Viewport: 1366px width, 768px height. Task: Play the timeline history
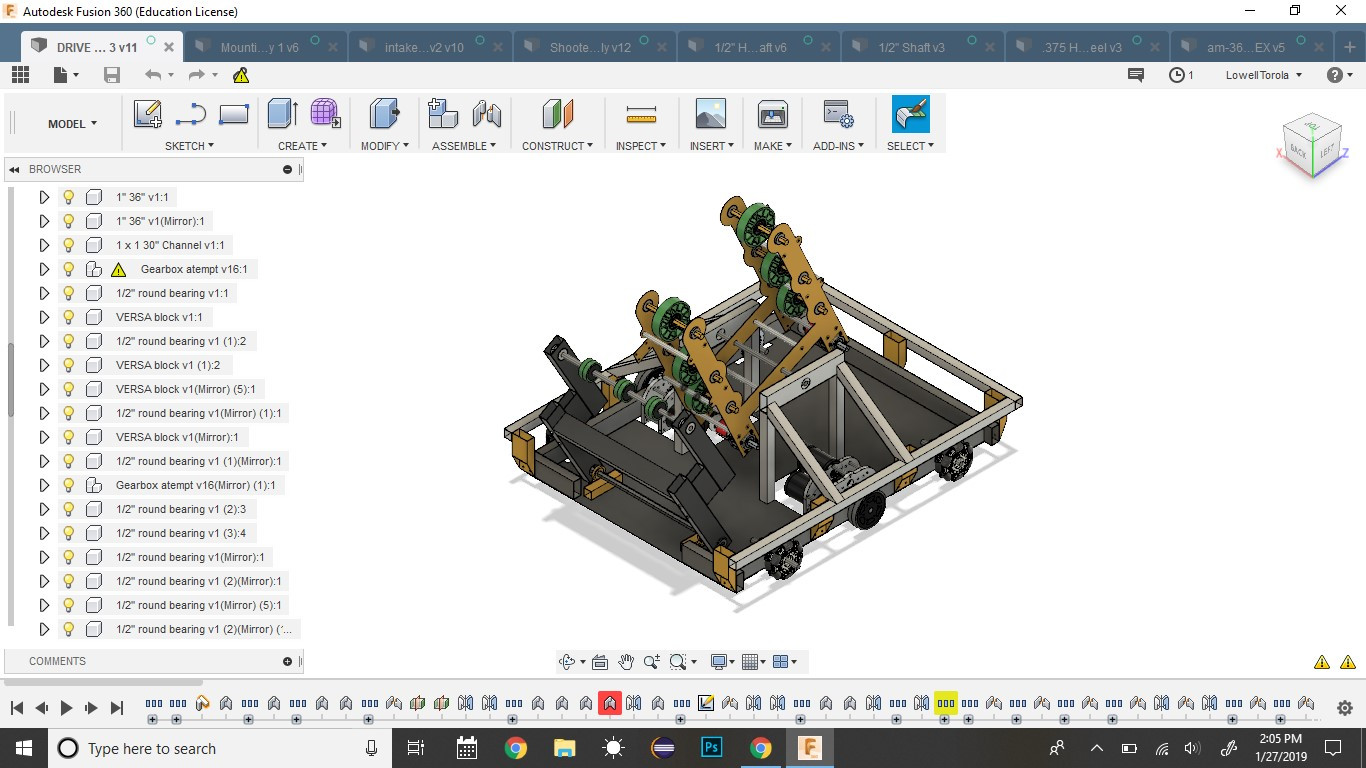[66, 708]
